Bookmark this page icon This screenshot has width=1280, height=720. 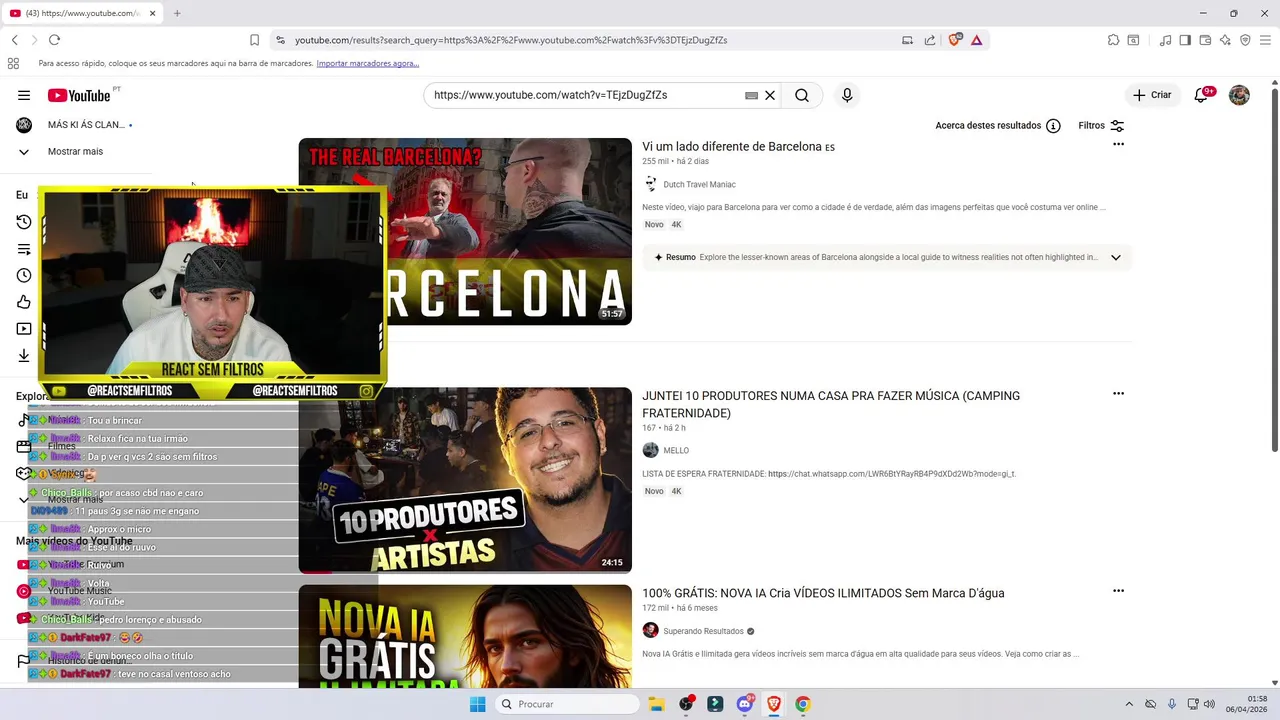254,40
